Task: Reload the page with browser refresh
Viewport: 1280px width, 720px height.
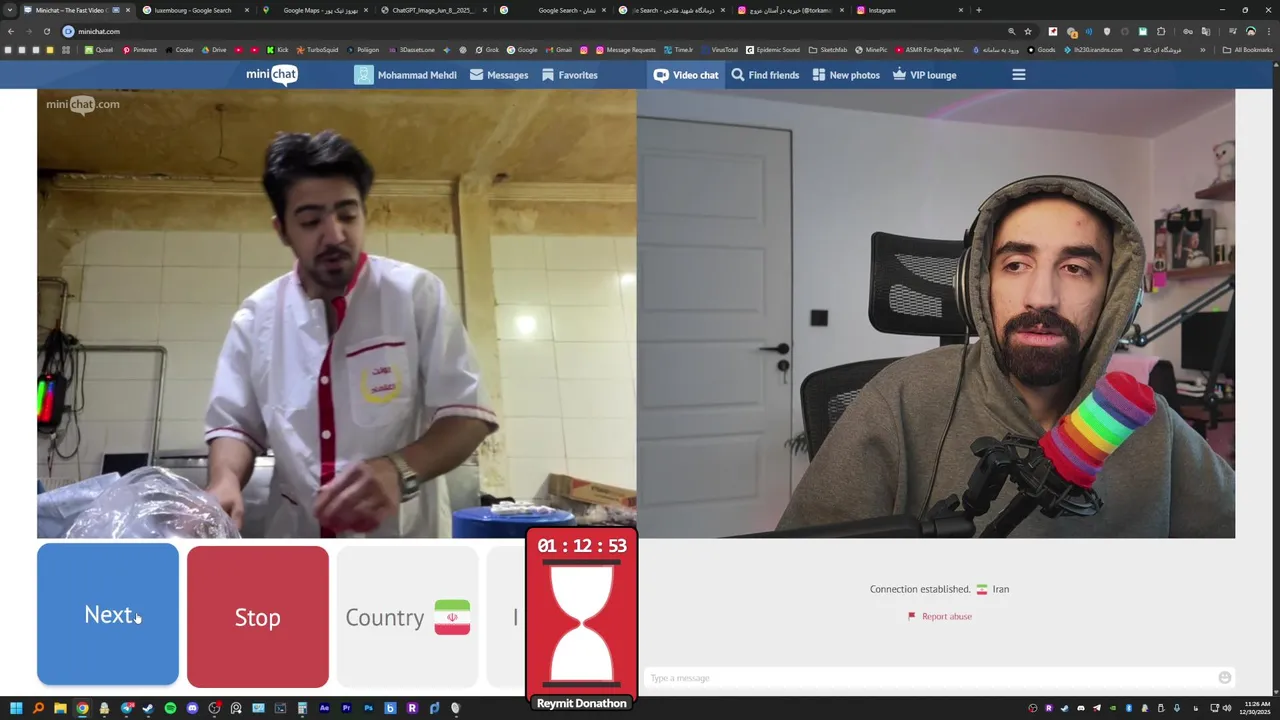Action: tap(46, 31)
